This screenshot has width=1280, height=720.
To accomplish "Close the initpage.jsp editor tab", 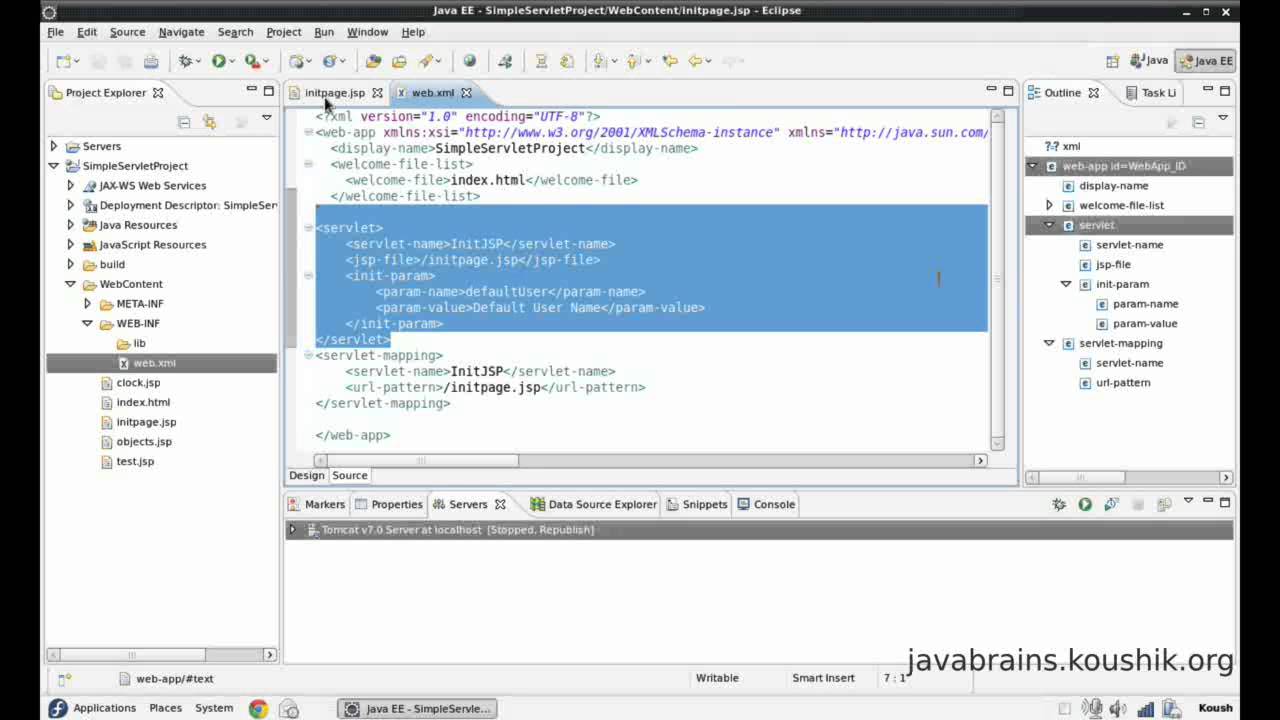I will (x=377, y=93).
